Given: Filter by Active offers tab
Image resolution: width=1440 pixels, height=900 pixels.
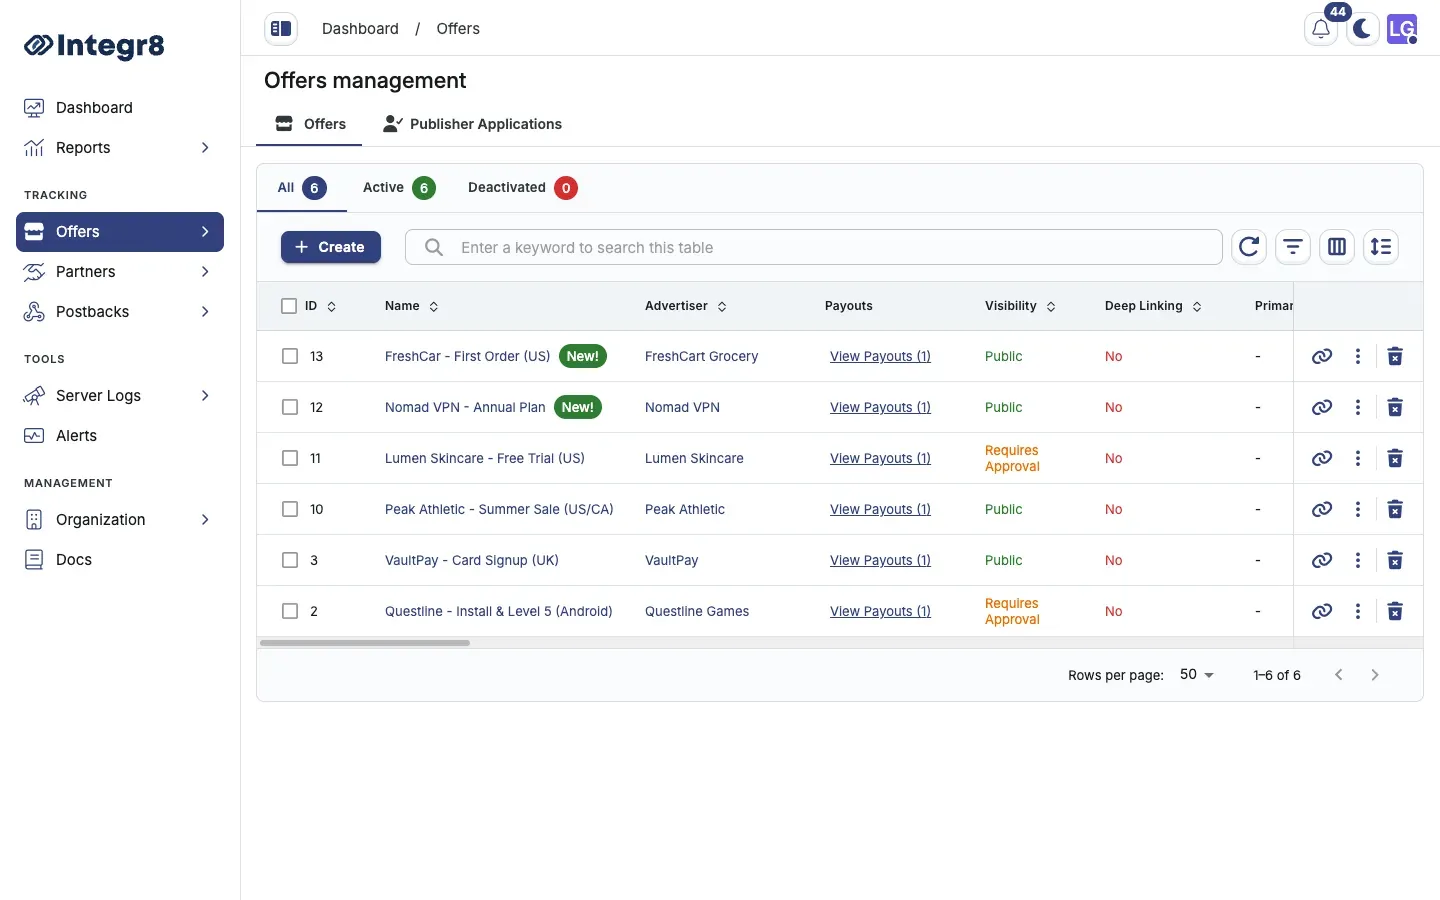Looking at the screenshot, I should [x=399, y=188].
